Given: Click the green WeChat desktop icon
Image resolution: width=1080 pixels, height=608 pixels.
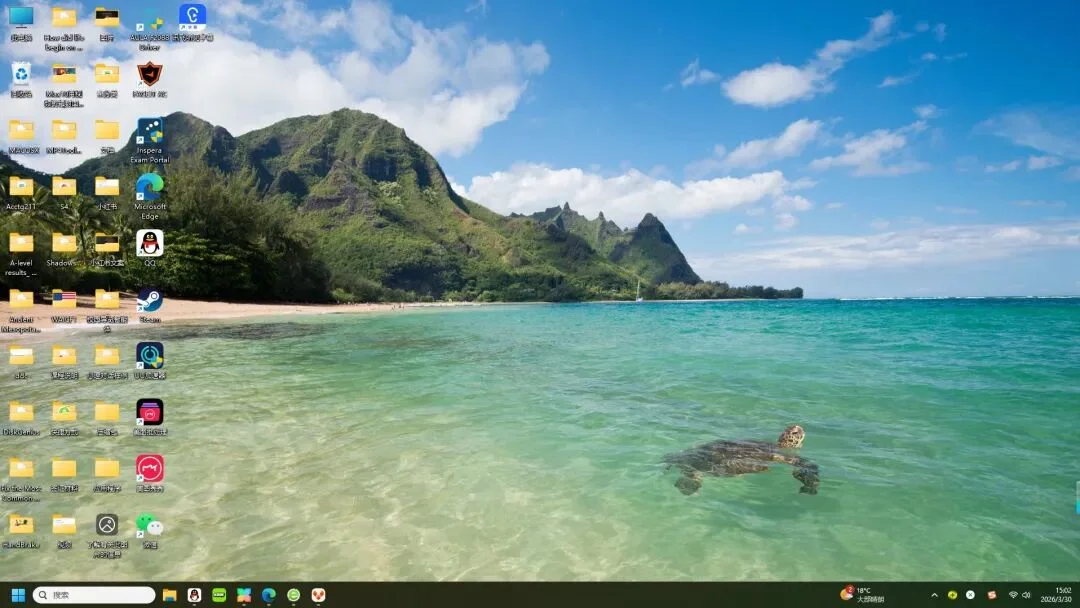Looking at the screenshot, I should tap(149, 525).
